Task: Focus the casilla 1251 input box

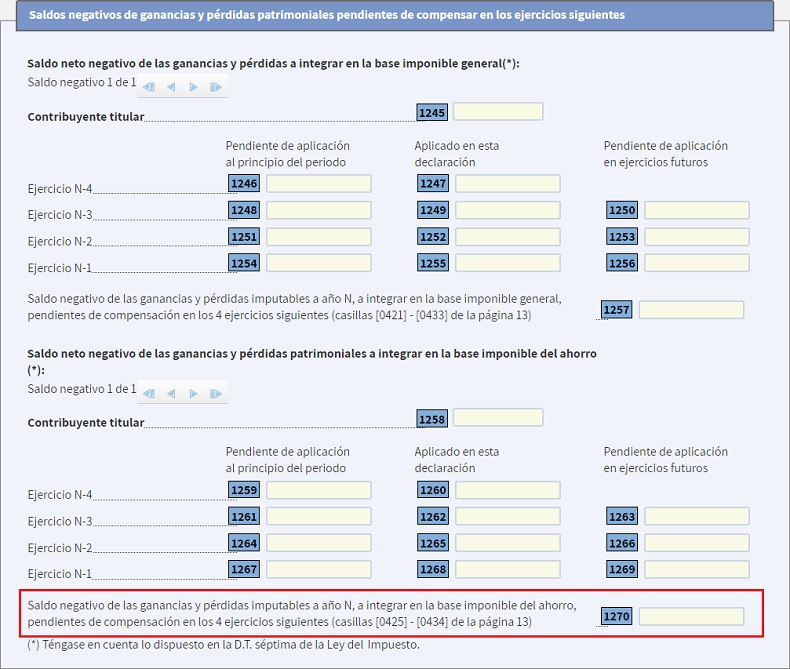Action: click(x=319, y=237)
